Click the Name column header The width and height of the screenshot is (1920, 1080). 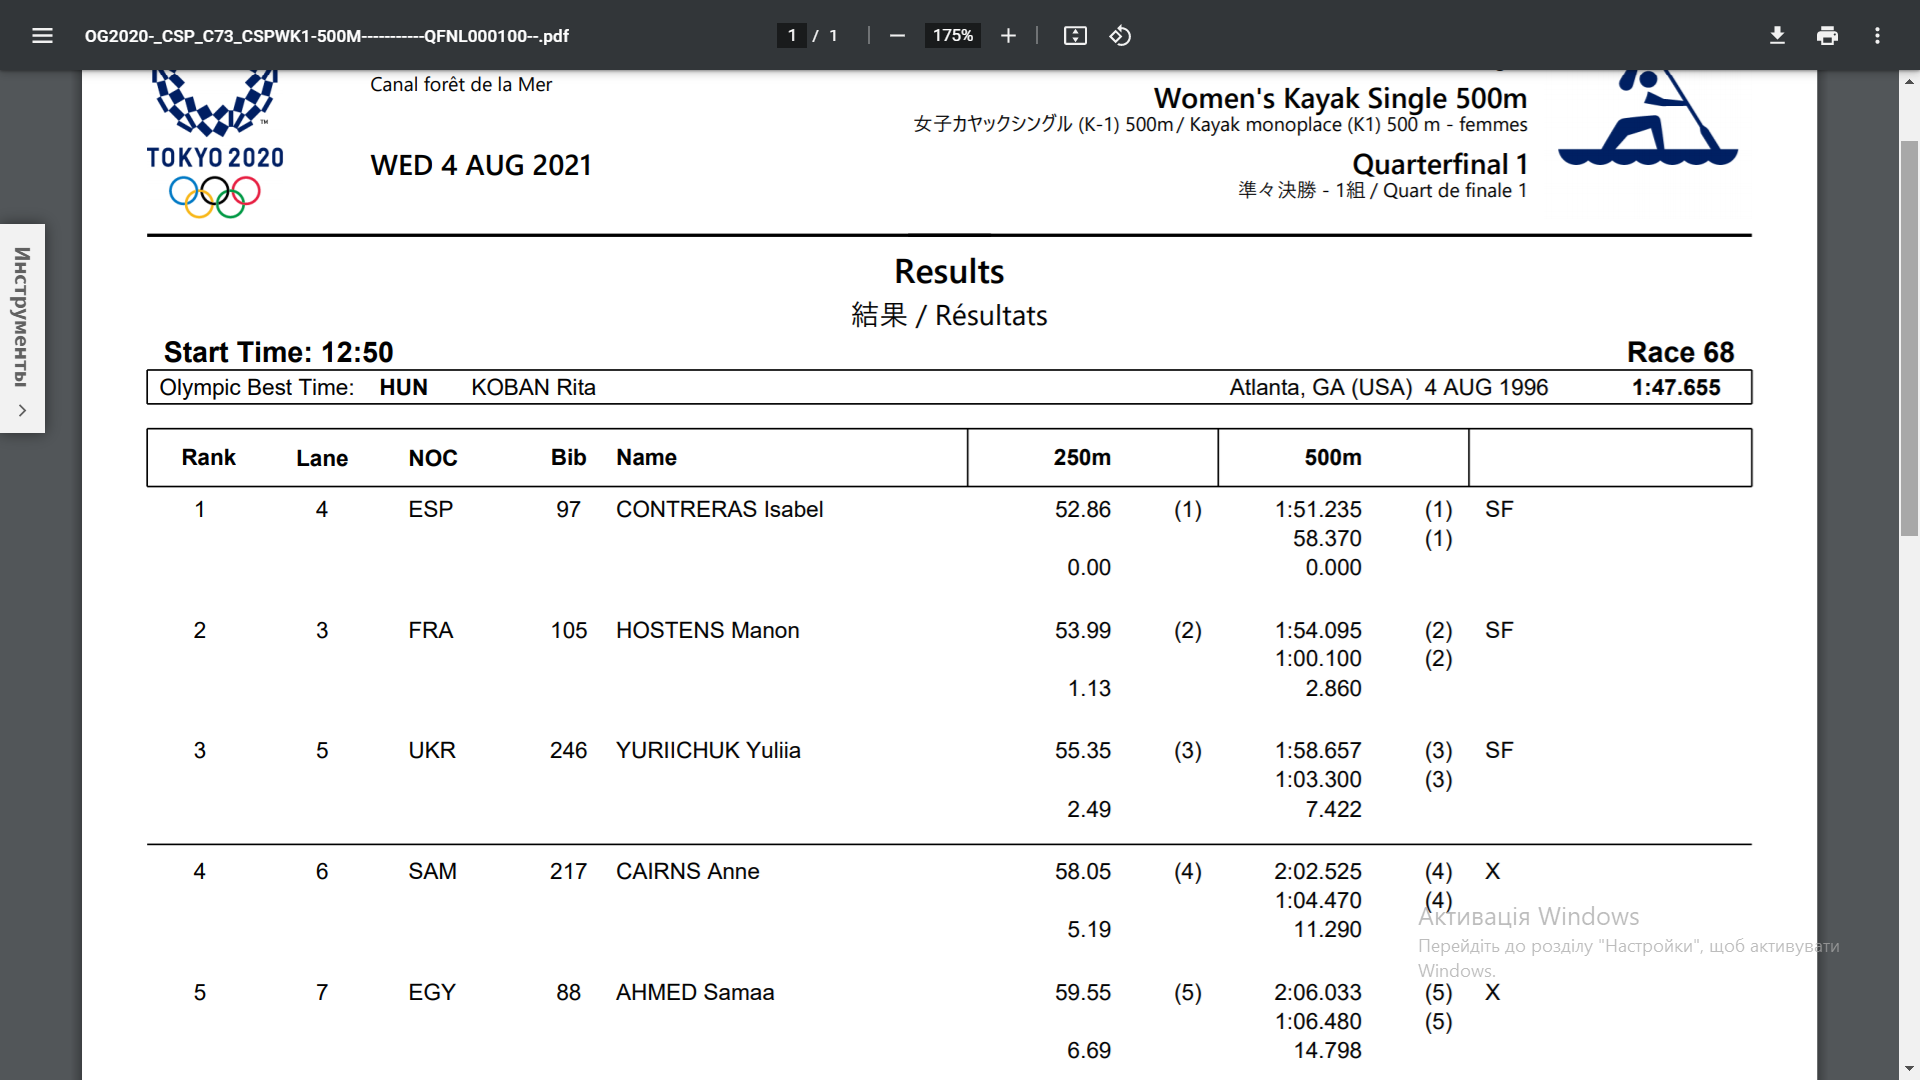(646, 457)
